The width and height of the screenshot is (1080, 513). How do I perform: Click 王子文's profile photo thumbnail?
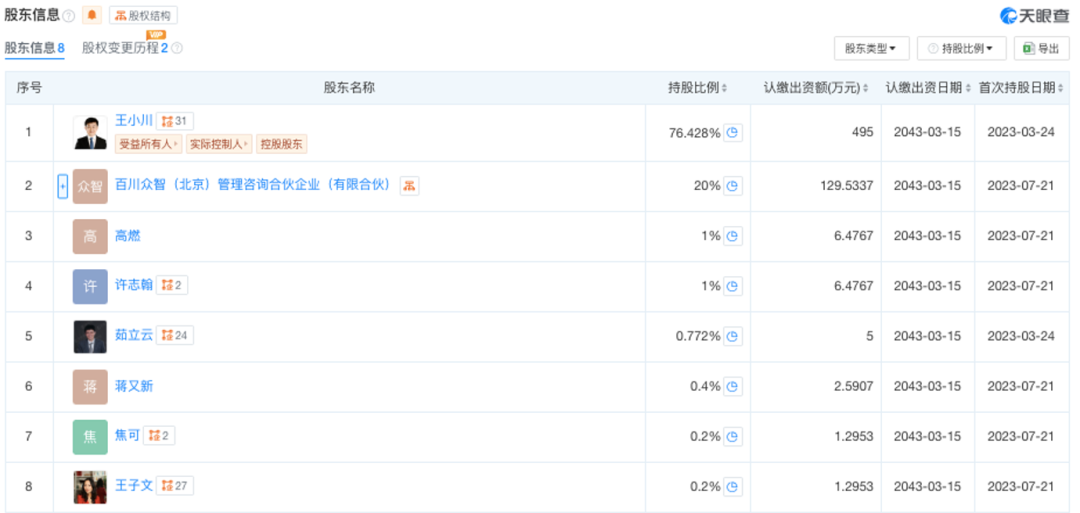[90, 486]
